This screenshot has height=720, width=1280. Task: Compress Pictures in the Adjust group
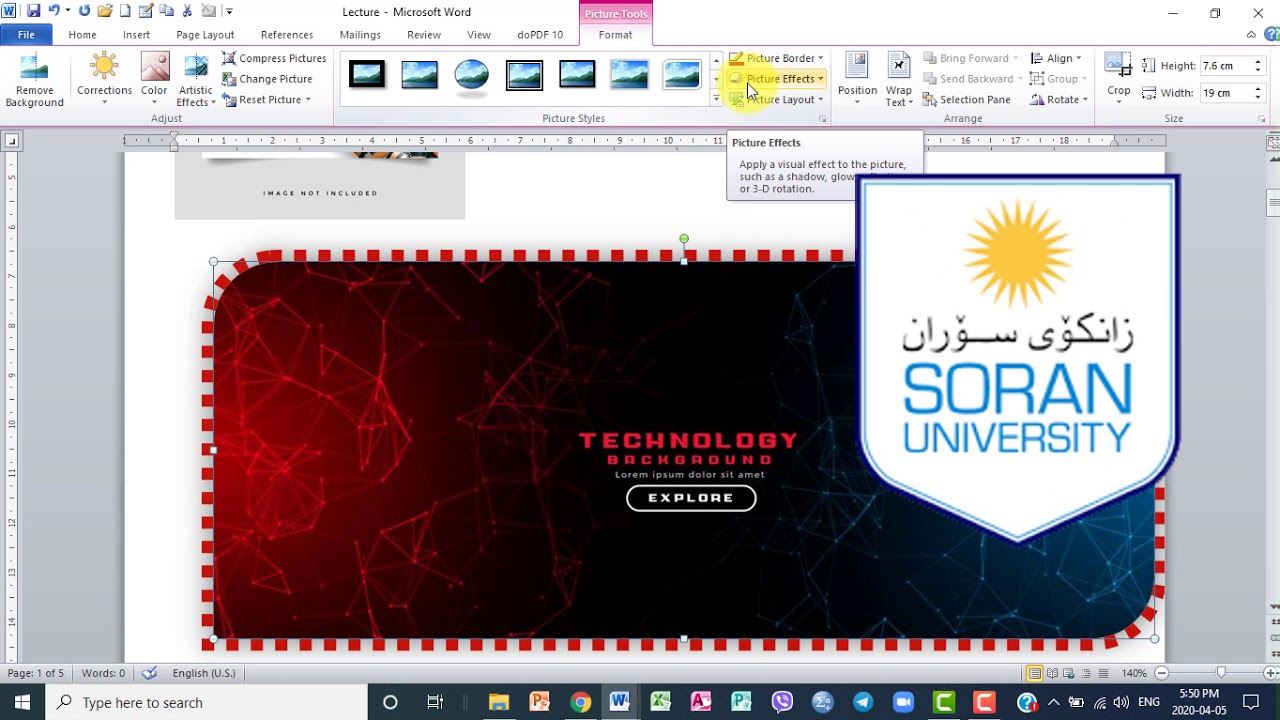[274, 58]
